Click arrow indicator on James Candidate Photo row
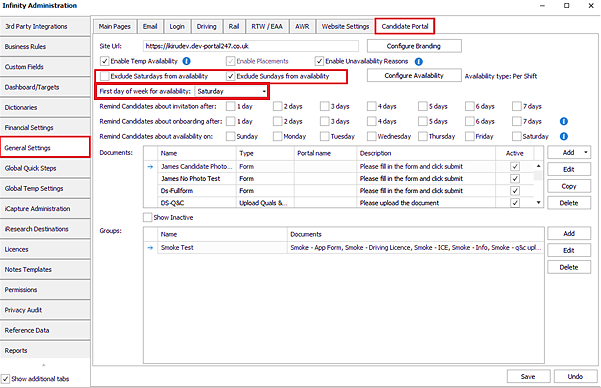 coord(150,166)
